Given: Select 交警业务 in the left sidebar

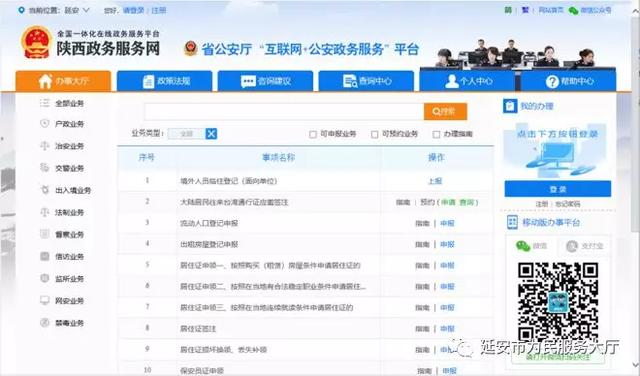Looking at the screenshot, I should [69, 168].
